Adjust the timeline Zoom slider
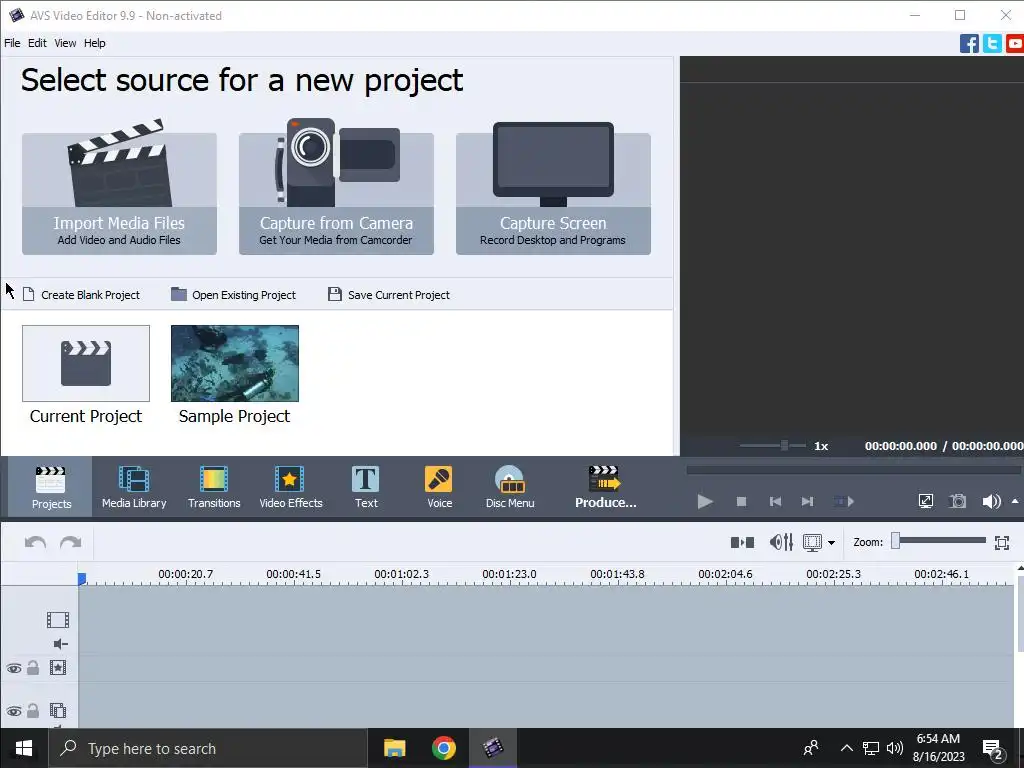 pyautogui.click(x=938, y=540)
